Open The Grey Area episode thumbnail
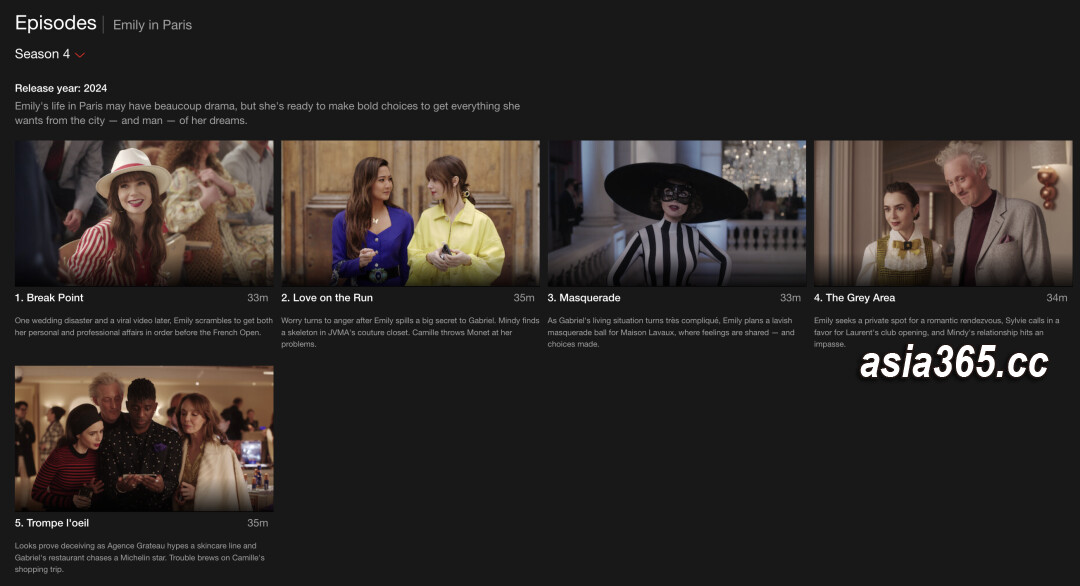1080x586 pixels. [x=943, y=213]
